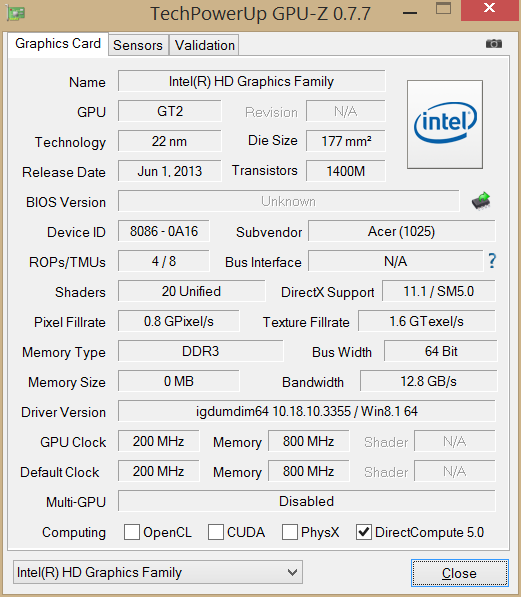Click the BIOS Version Unknown field
Viewport: 521px width, 597px height.
point(288,201)
